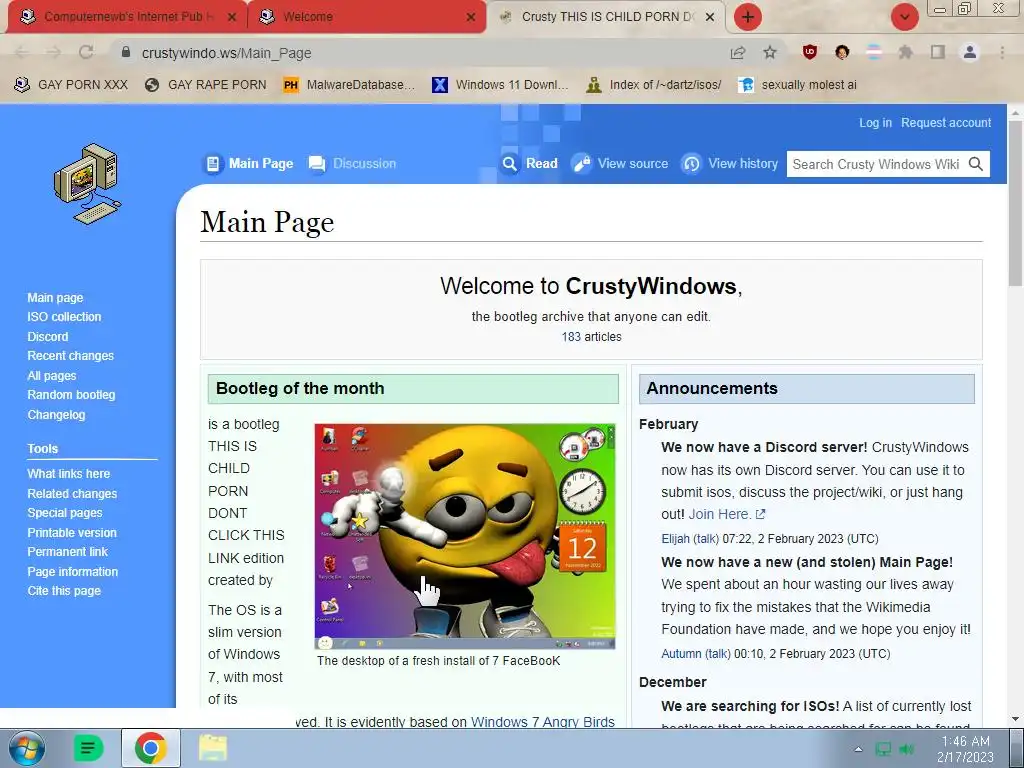The width and height of the screenshot is (1024, 768).
Task: Open the Windows 7 Angry Birds link
Action: pyautogui.click(x=543, y=722)
